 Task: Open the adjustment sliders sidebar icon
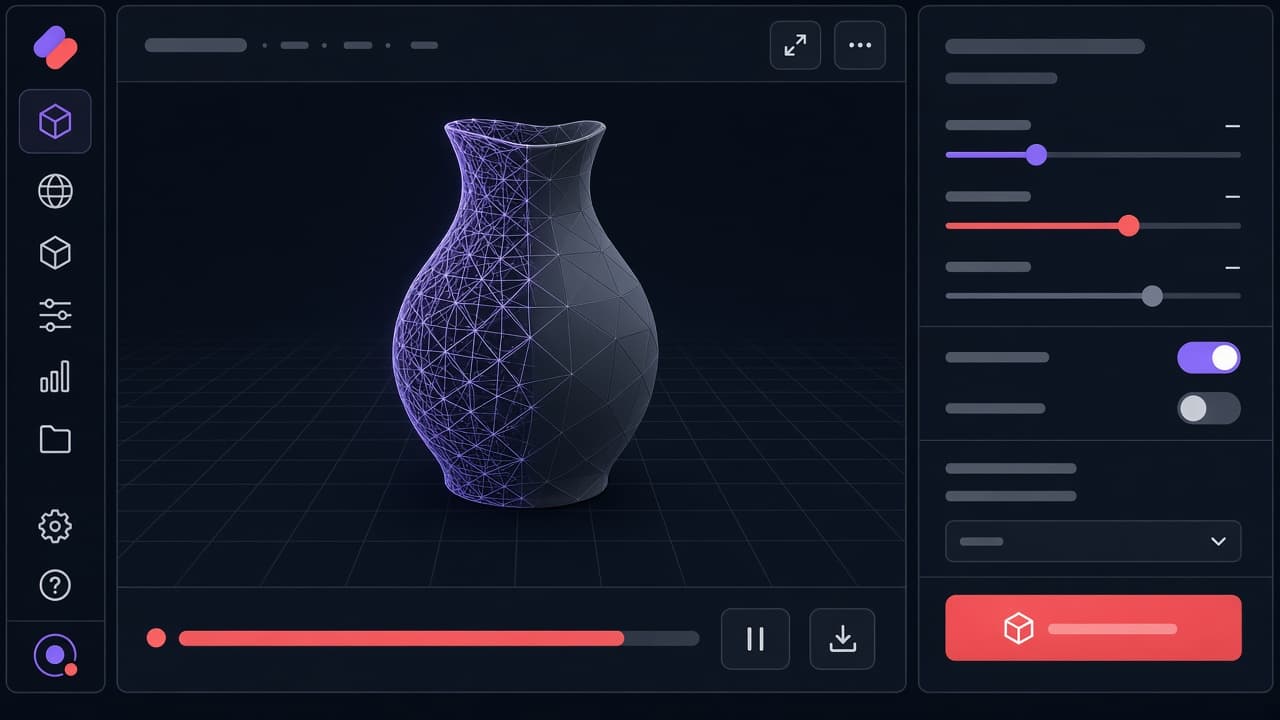tap(55, 315)
